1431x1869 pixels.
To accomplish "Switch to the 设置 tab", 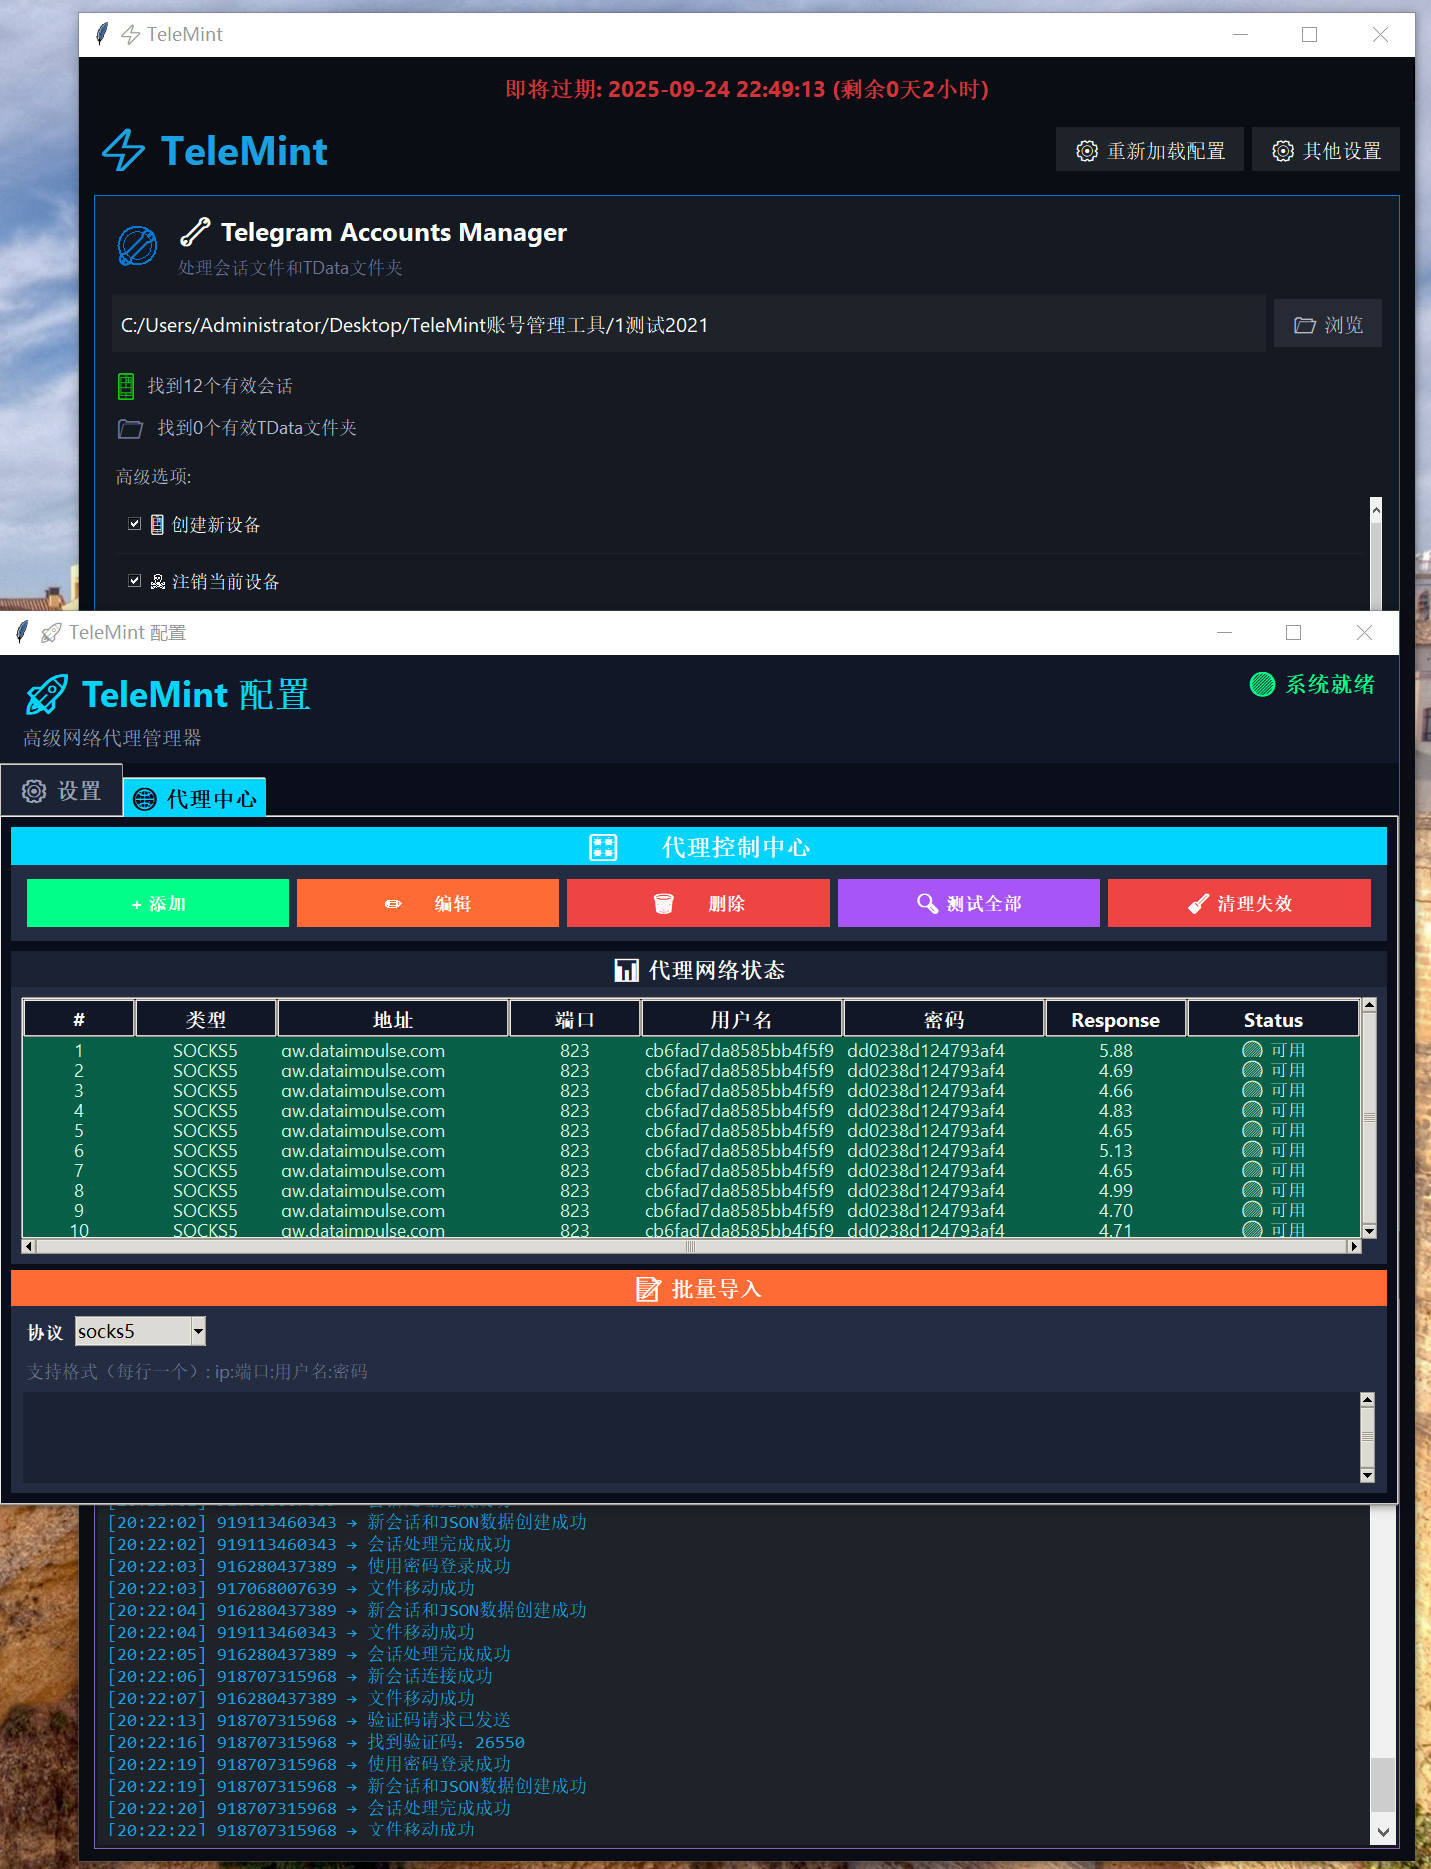I will pyautogui.click(x=62, y=791).
